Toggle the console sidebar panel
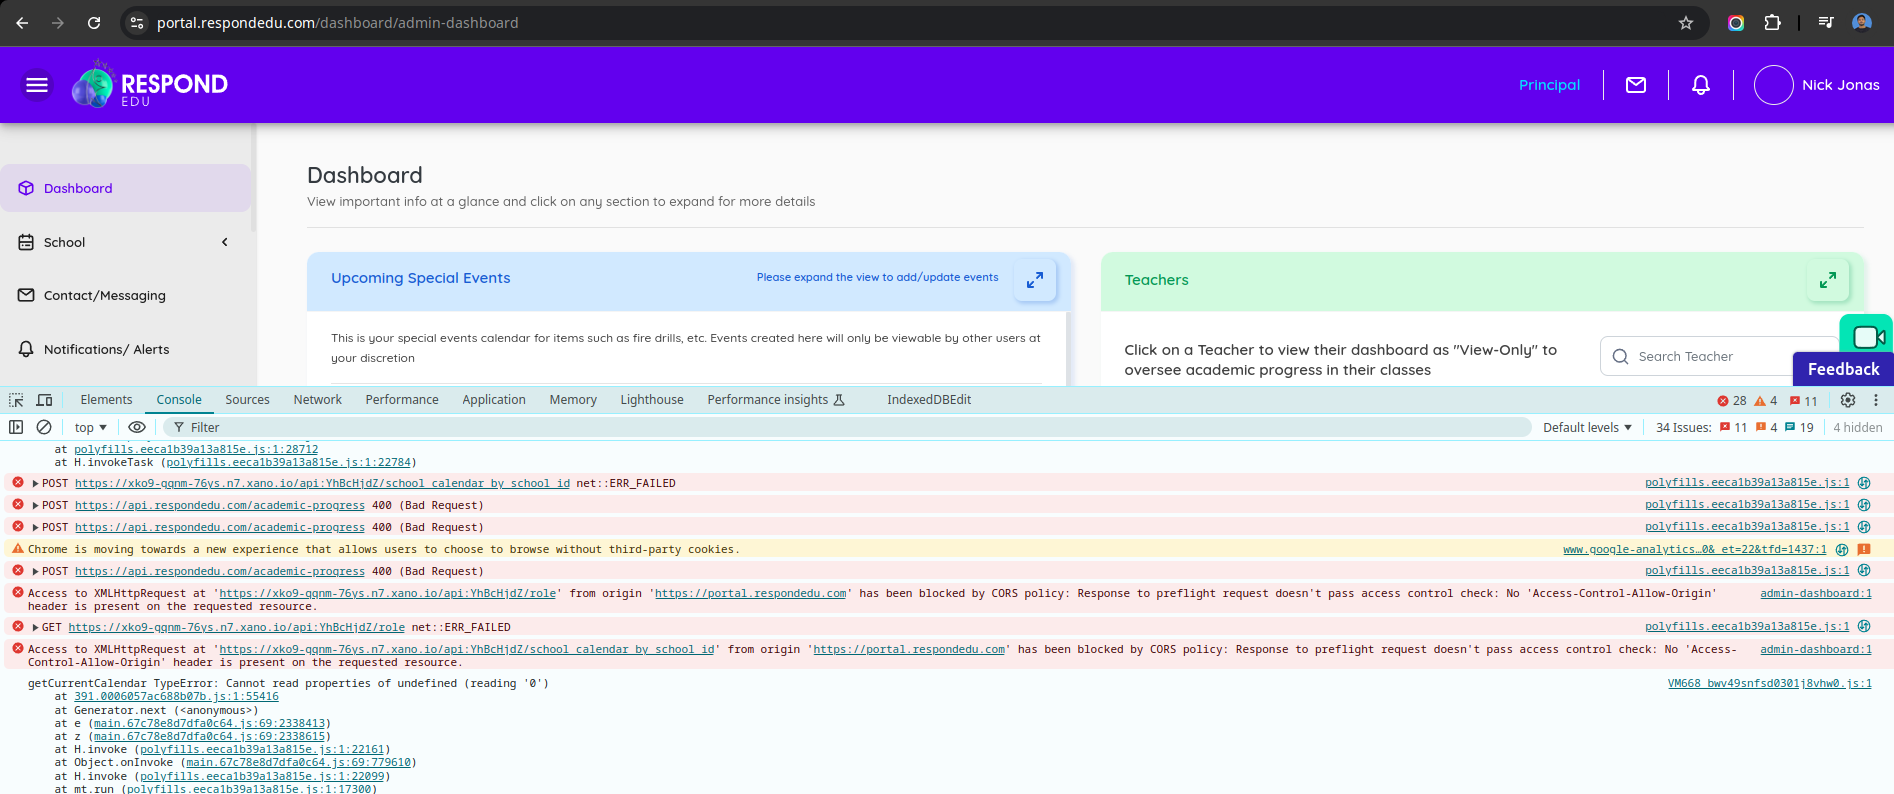The image size is (1894, 794). (x=16, y=427)
